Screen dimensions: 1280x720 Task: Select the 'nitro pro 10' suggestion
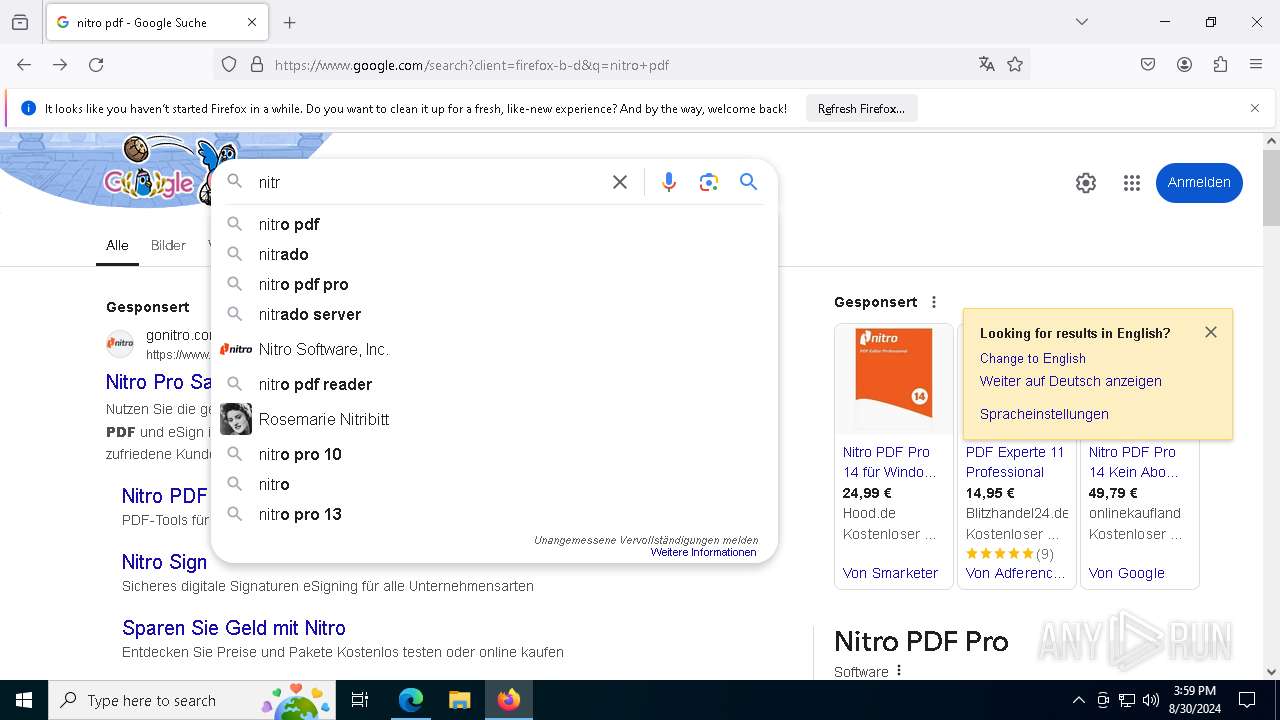coord(494,454)
